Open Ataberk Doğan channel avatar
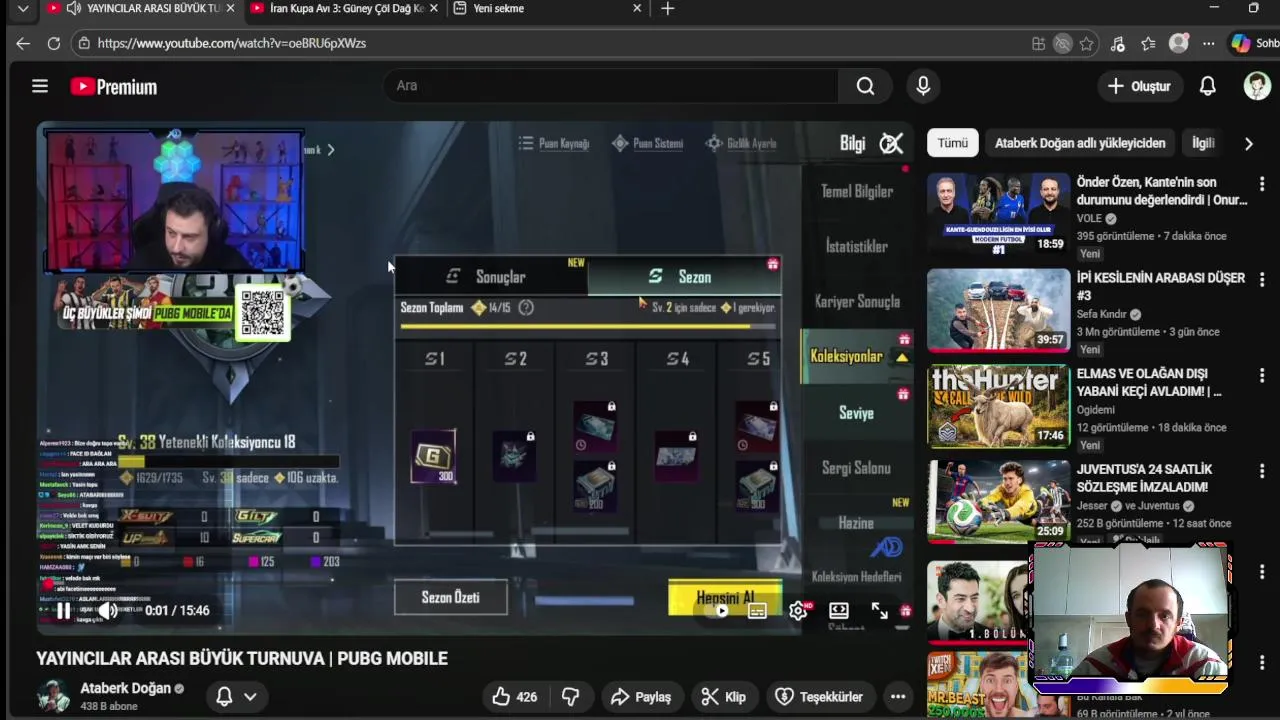This screenshot has width=1280, height=720. coord(53,696)
